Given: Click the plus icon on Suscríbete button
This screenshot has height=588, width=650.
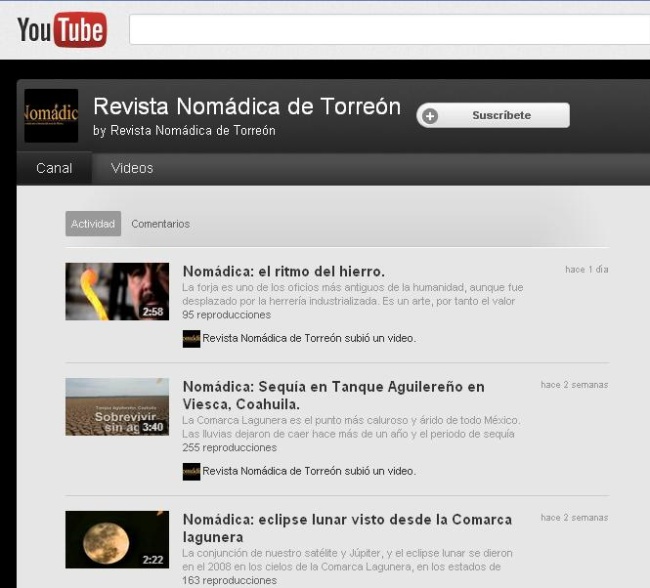Looking at the screenshot, I should coord(430,116).
